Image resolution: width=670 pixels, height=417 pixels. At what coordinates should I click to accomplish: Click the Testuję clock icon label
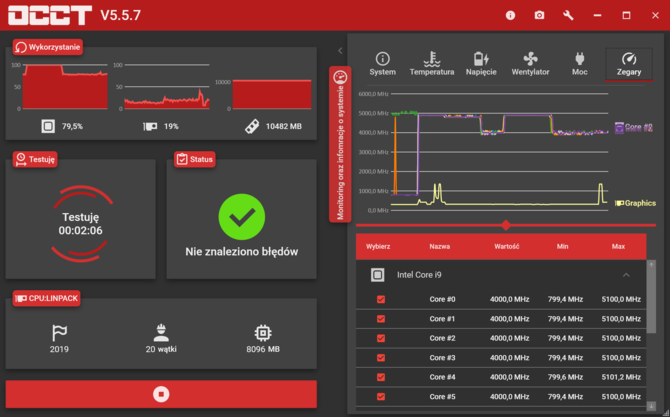(x=21, y=159)
